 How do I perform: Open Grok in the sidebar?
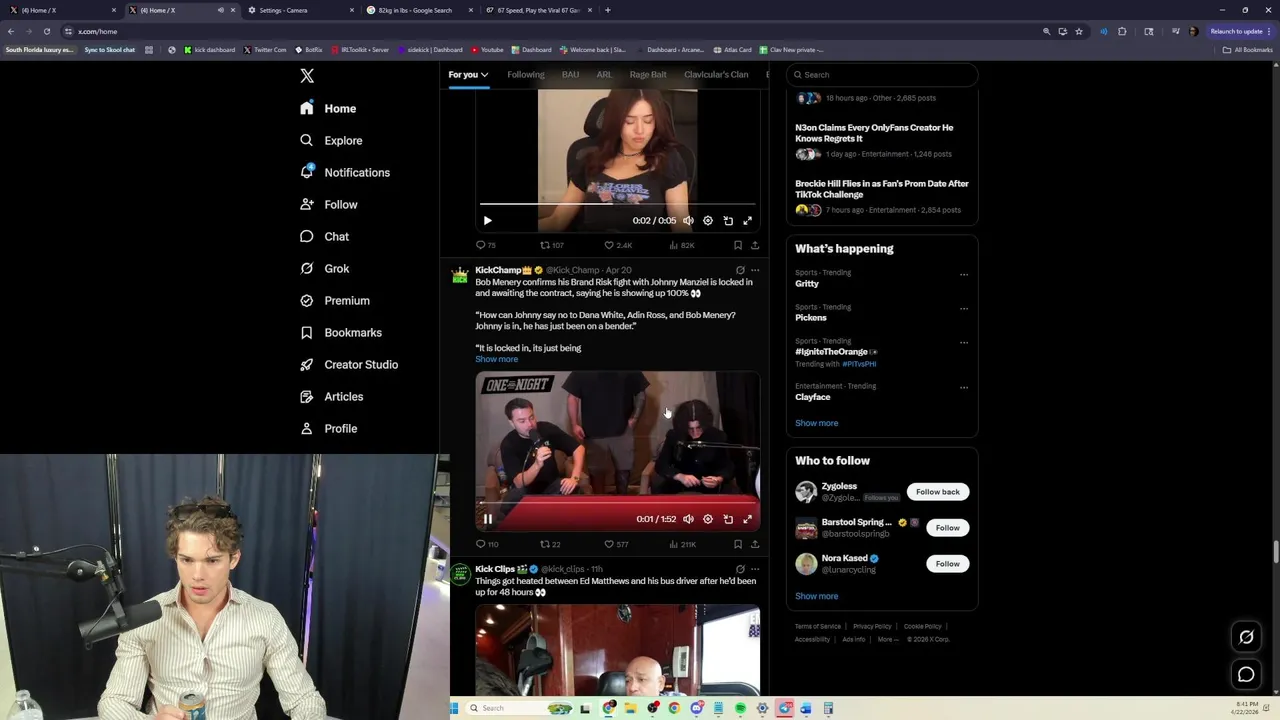pos(324,268)
